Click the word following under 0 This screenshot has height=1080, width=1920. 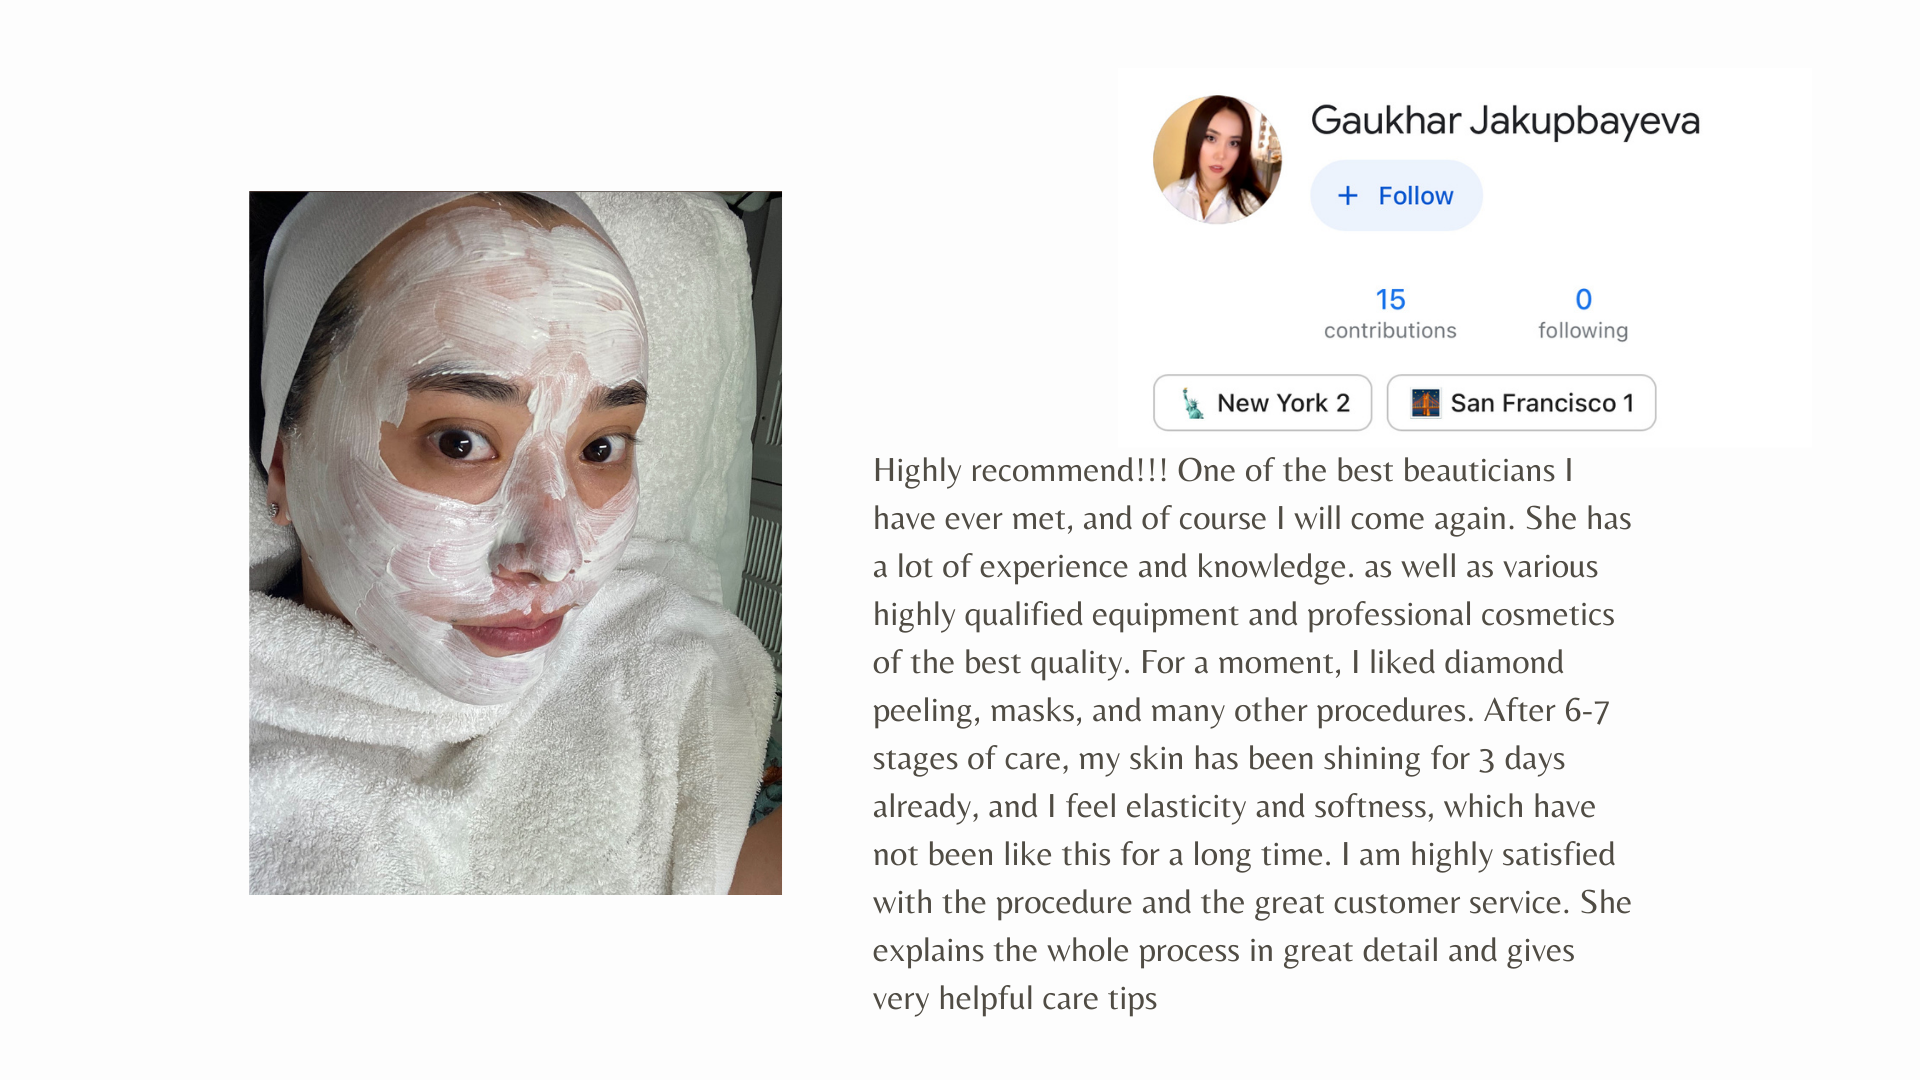[1583, 331]
